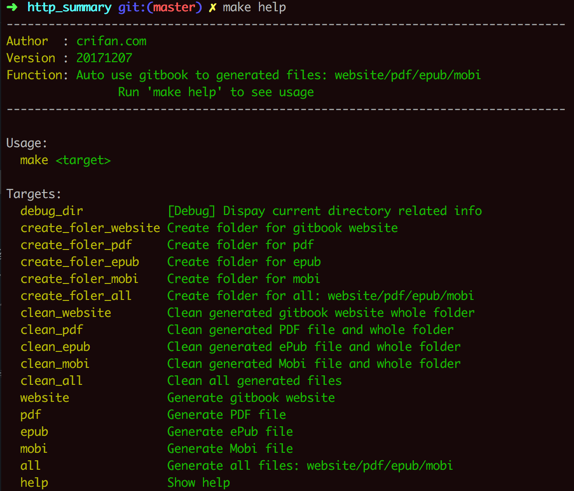Click the clean_website target name
Viewport: 574px width, 491px height.
point(66,313)
